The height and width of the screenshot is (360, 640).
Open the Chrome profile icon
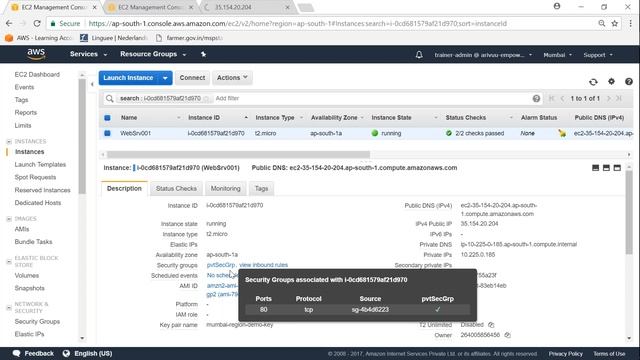(x=557, y=6)
